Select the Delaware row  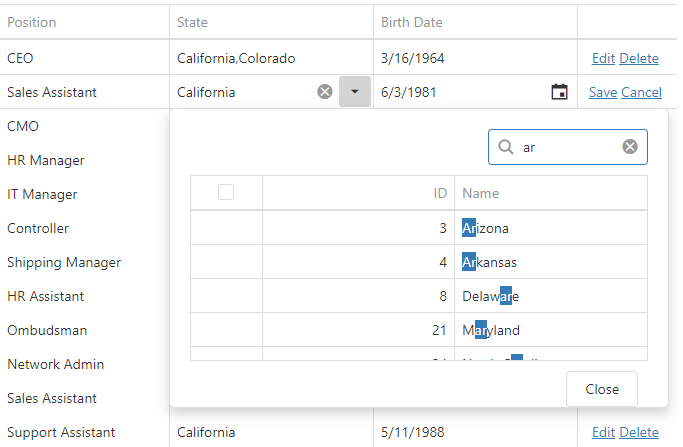[x=419, y=296]
